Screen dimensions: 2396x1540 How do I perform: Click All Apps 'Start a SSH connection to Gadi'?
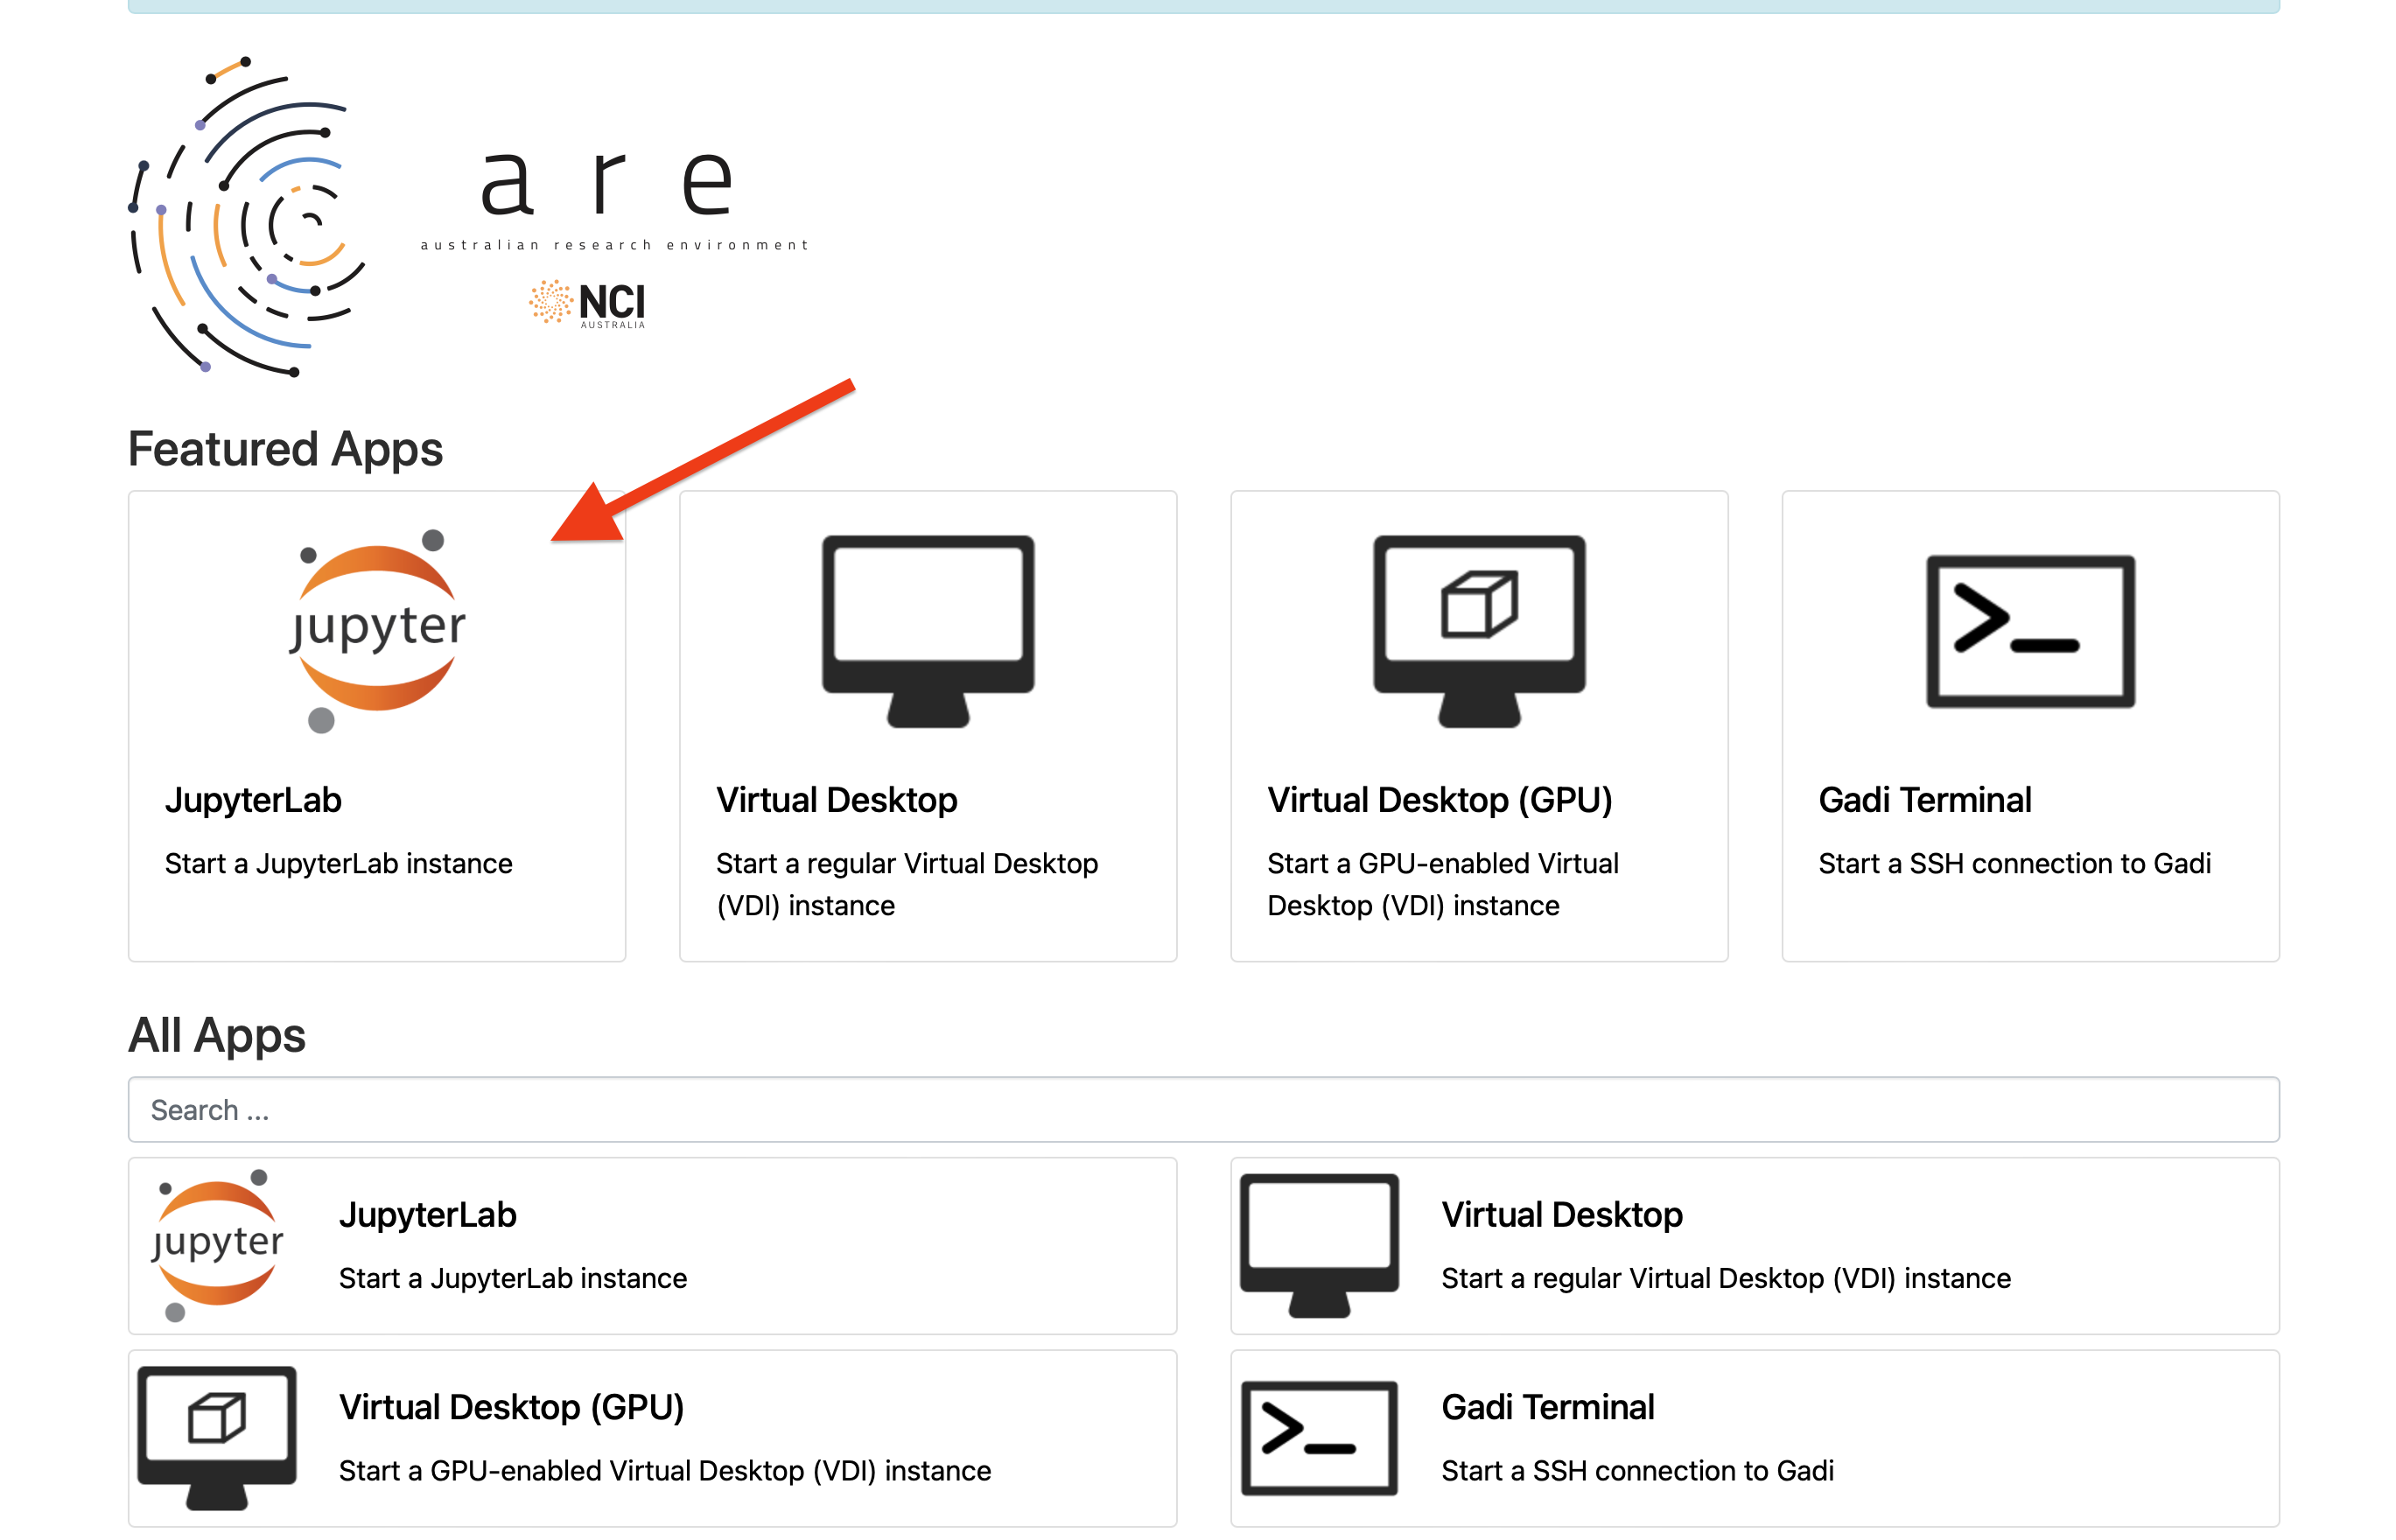click(1636, 1470)
